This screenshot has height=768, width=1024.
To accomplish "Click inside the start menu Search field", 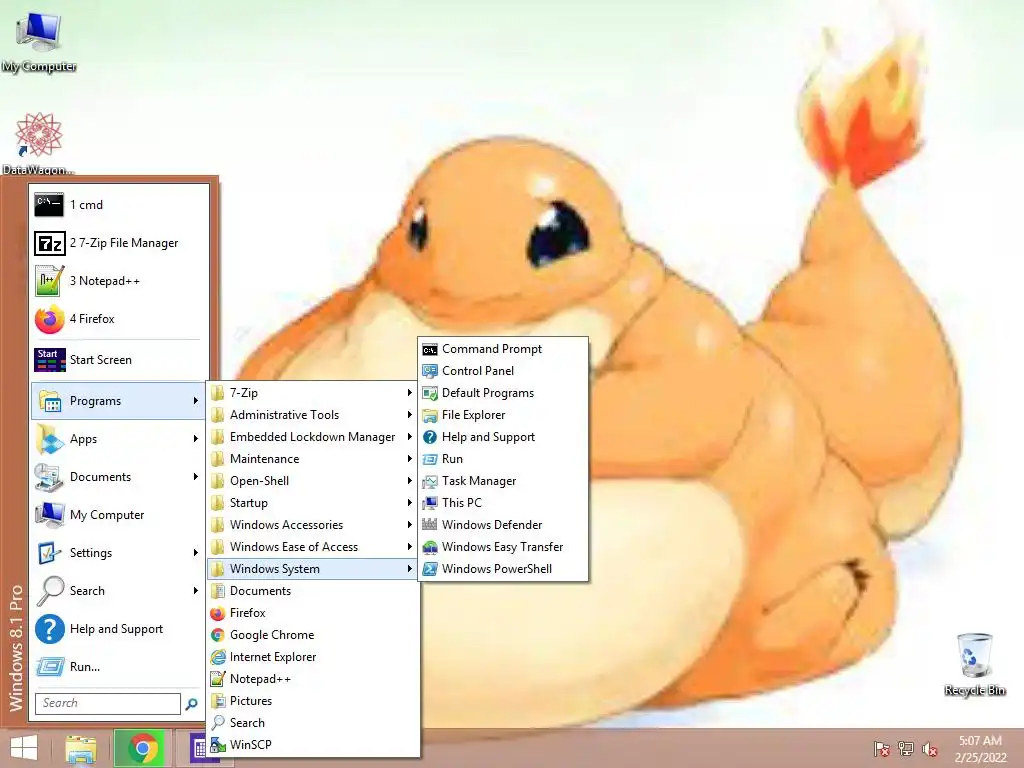I will click(108, 703).
